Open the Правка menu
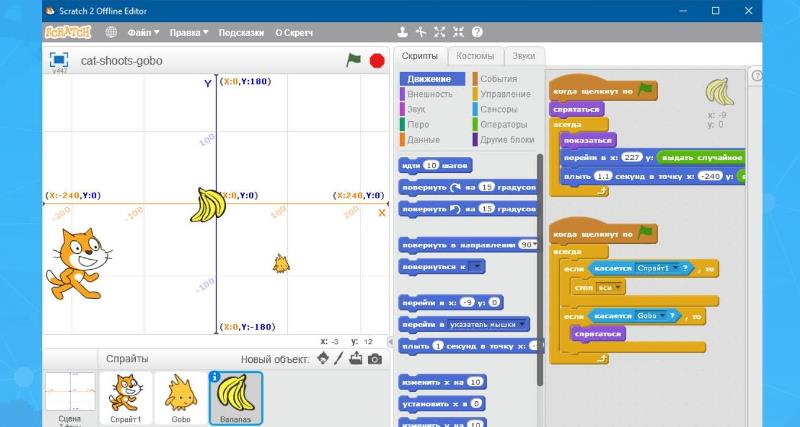 pyautogui.click(x=189, y=32)
